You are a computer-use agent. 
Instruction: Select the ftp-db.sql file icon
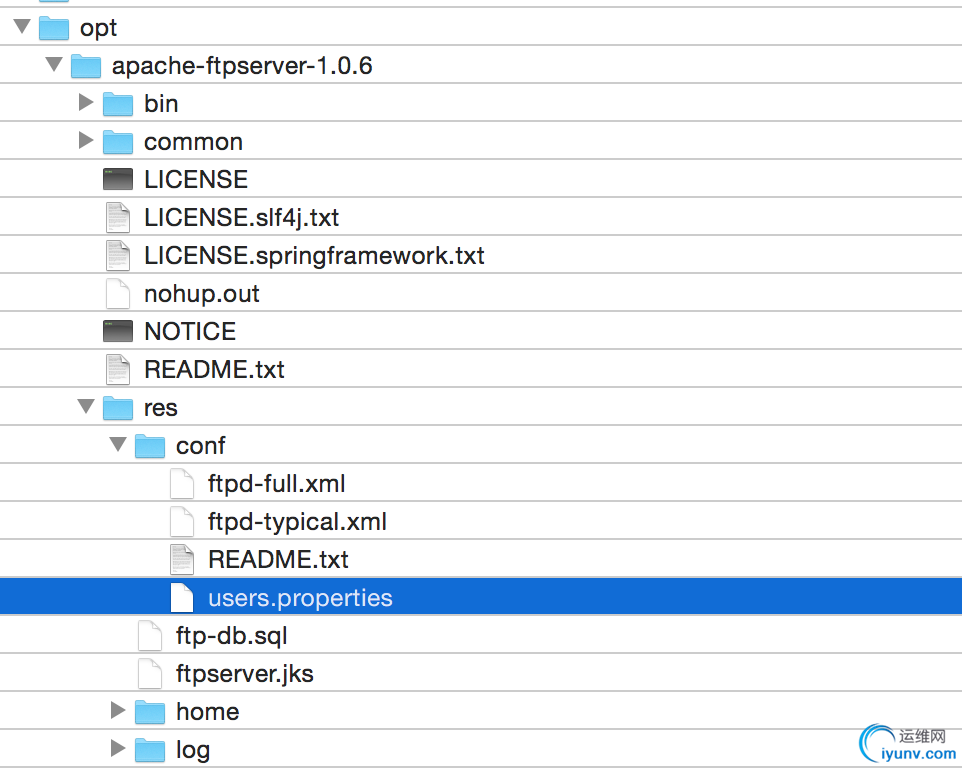(150, 636)
